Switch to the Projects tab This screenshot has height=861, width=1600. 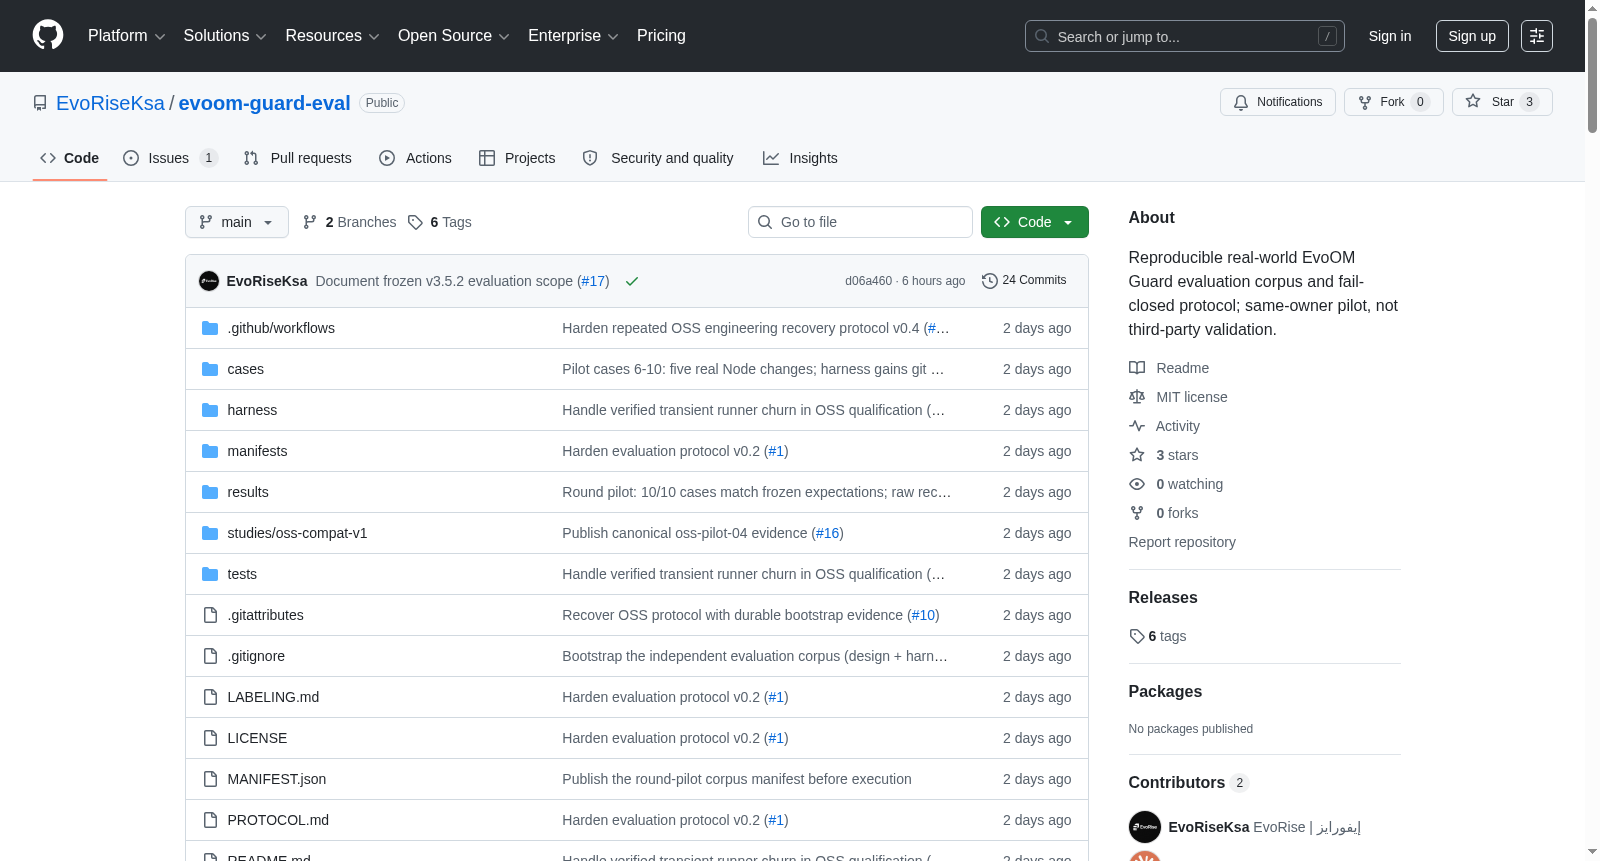pos(517,158)
